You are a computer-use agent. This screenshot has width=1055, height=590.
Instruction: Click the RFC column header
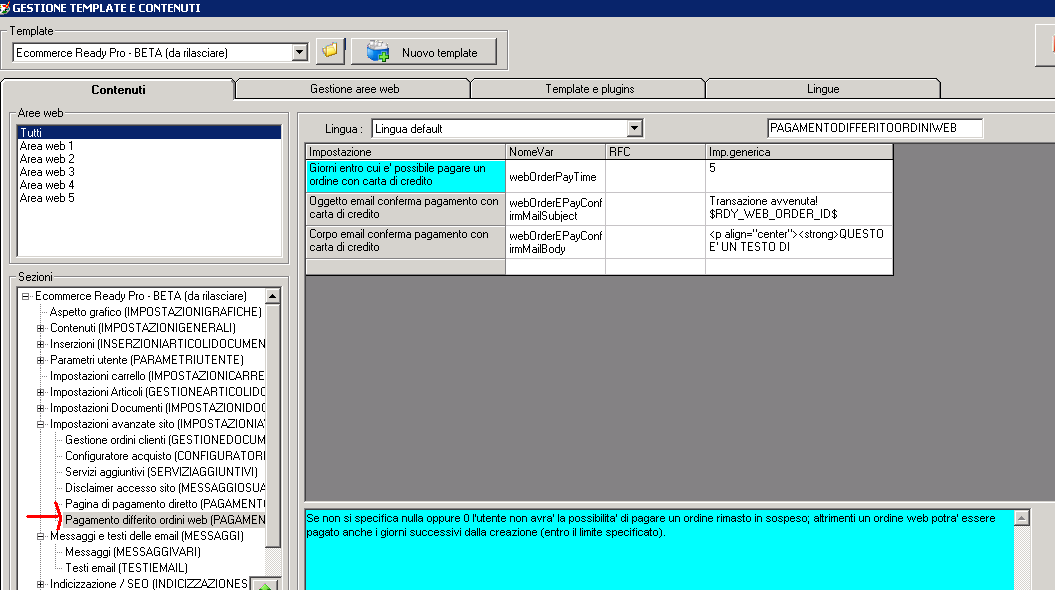[655, 152]
